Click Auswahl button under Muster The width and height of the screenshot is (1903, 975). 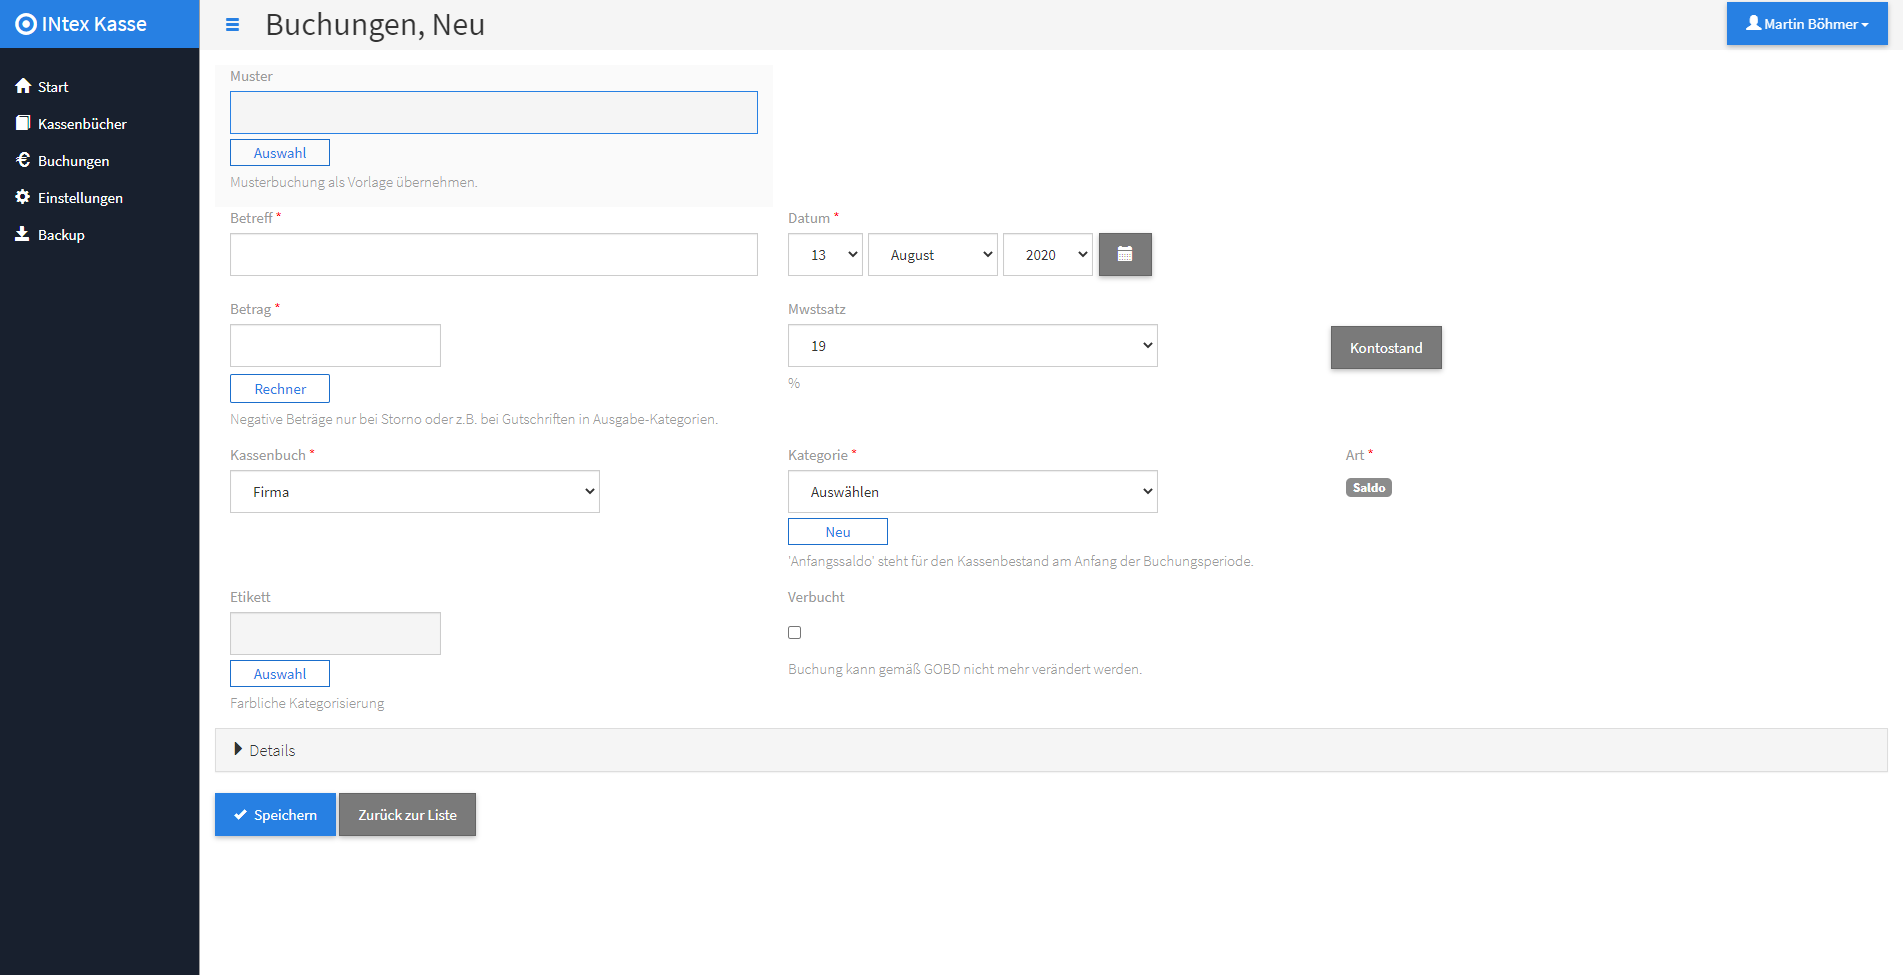[x=280, y=153]
